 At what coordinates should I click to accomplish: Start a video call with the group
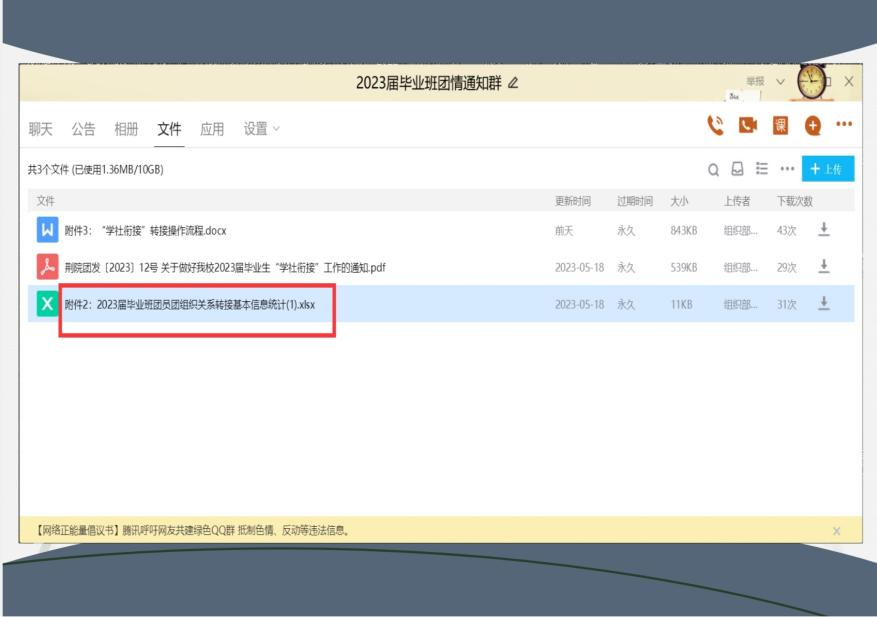(747, 126)
